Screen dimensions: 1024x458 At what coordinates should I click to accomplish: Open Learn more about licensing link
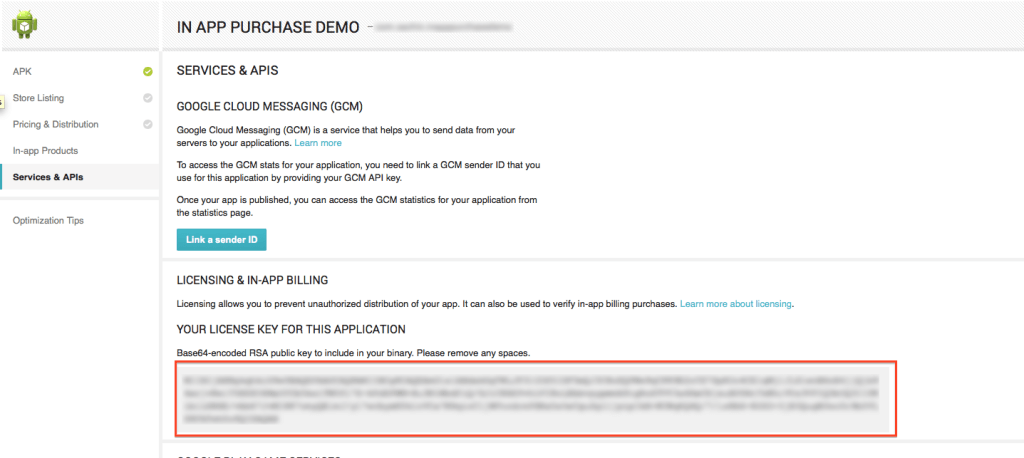736,304
